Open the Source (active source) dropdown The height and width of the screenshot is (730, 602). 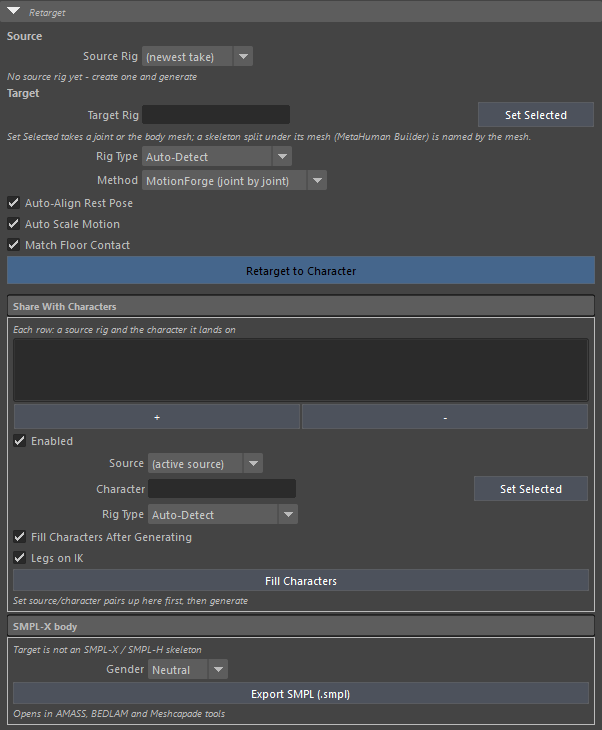coord(205,464)
